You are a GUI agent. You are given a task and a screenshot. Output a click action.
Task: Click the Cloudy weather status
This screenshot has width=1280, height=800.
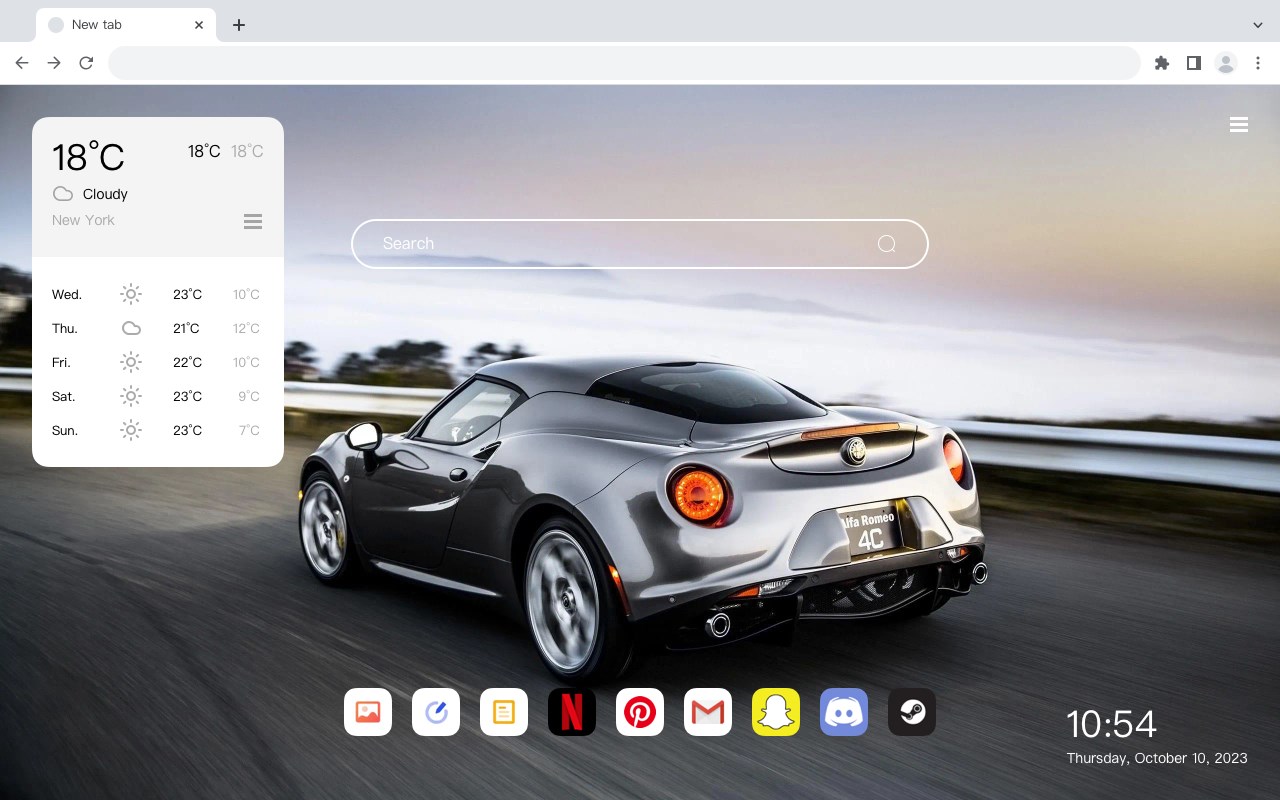105,194
